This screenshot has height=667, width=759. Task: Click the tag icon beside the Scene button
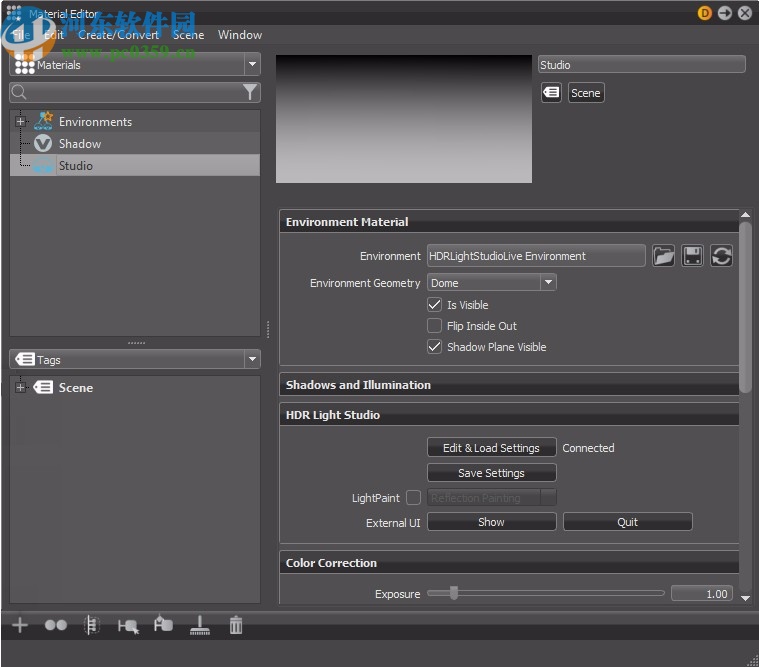[551, 92]
